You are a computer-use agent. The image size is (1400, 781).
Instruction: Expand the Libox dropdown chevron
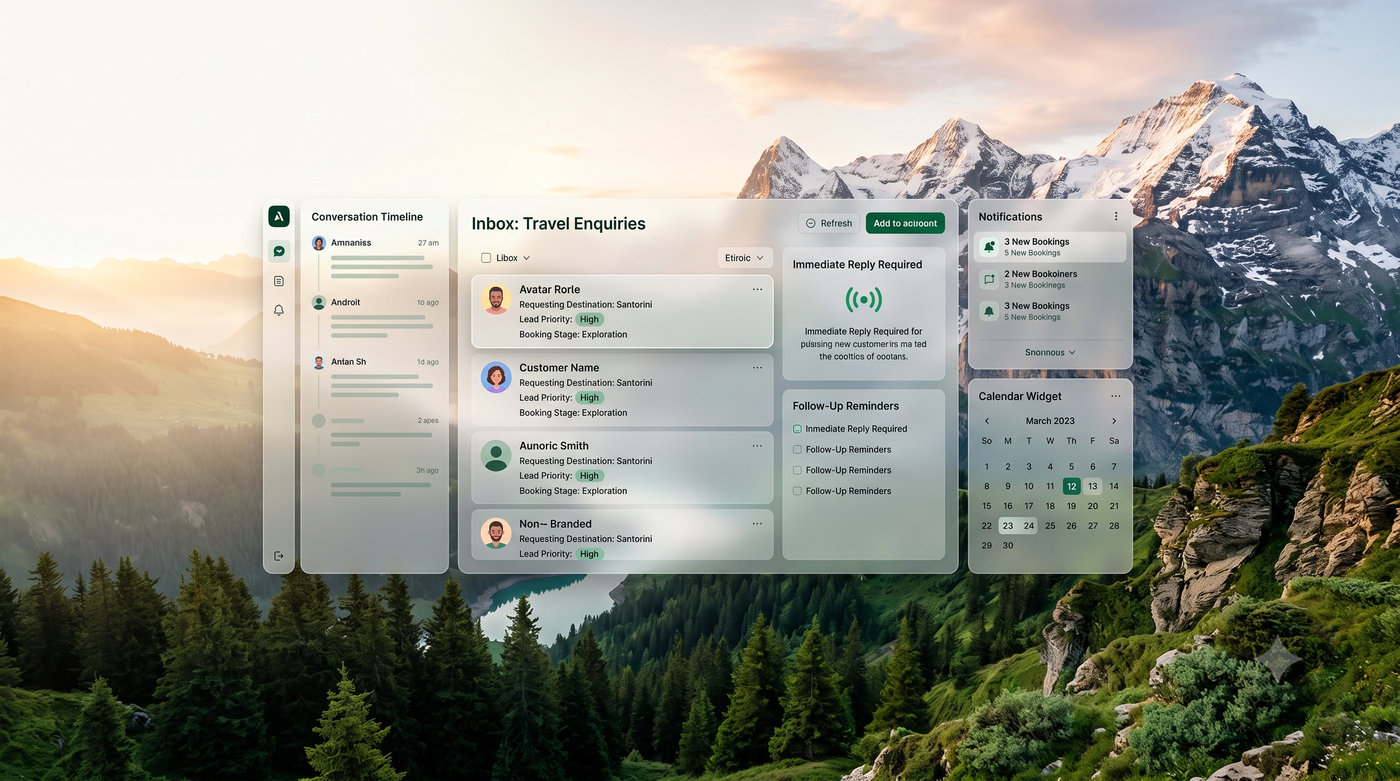[526, 258]
